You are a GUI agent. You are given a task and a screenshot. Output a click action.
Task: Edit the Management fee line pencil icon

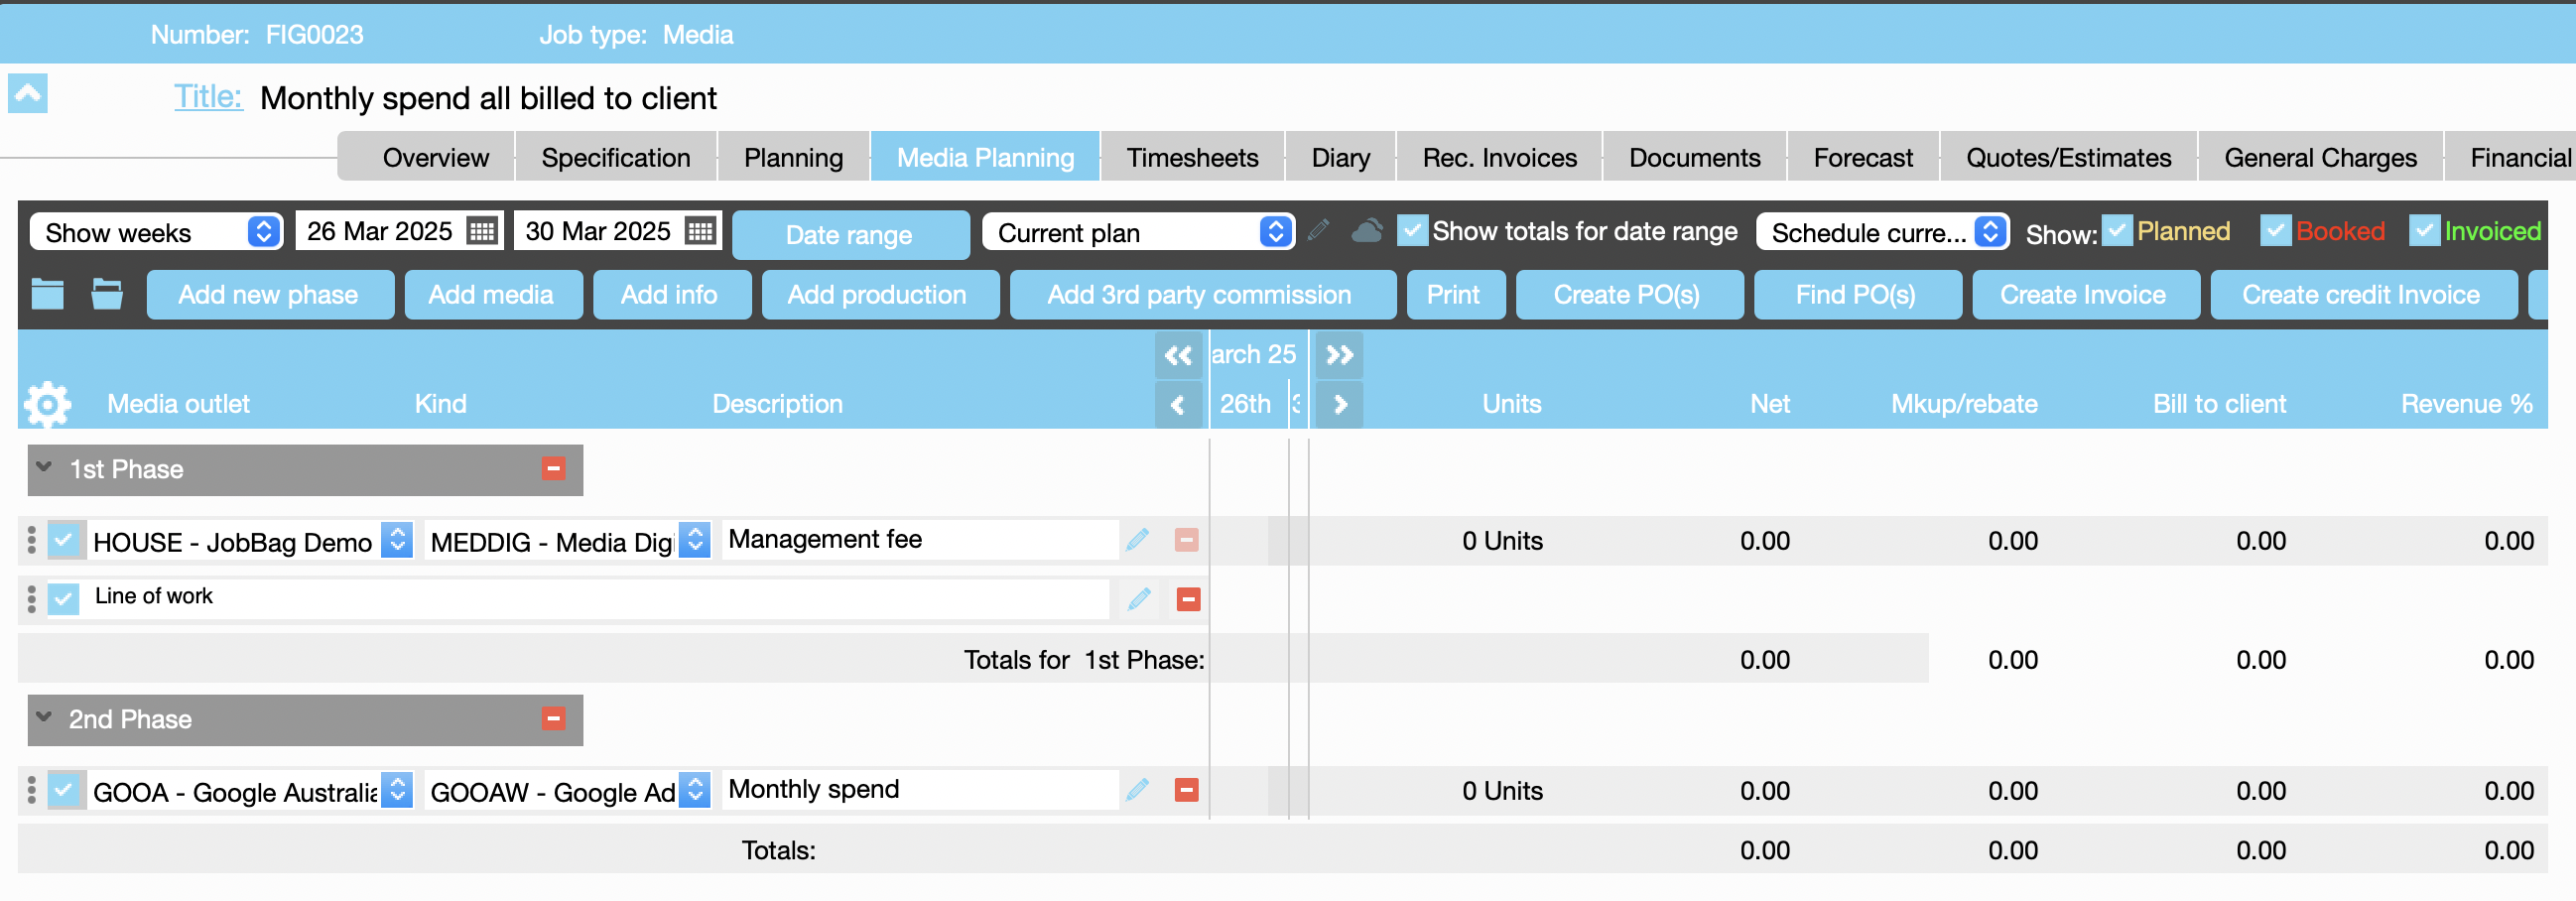1138,540
